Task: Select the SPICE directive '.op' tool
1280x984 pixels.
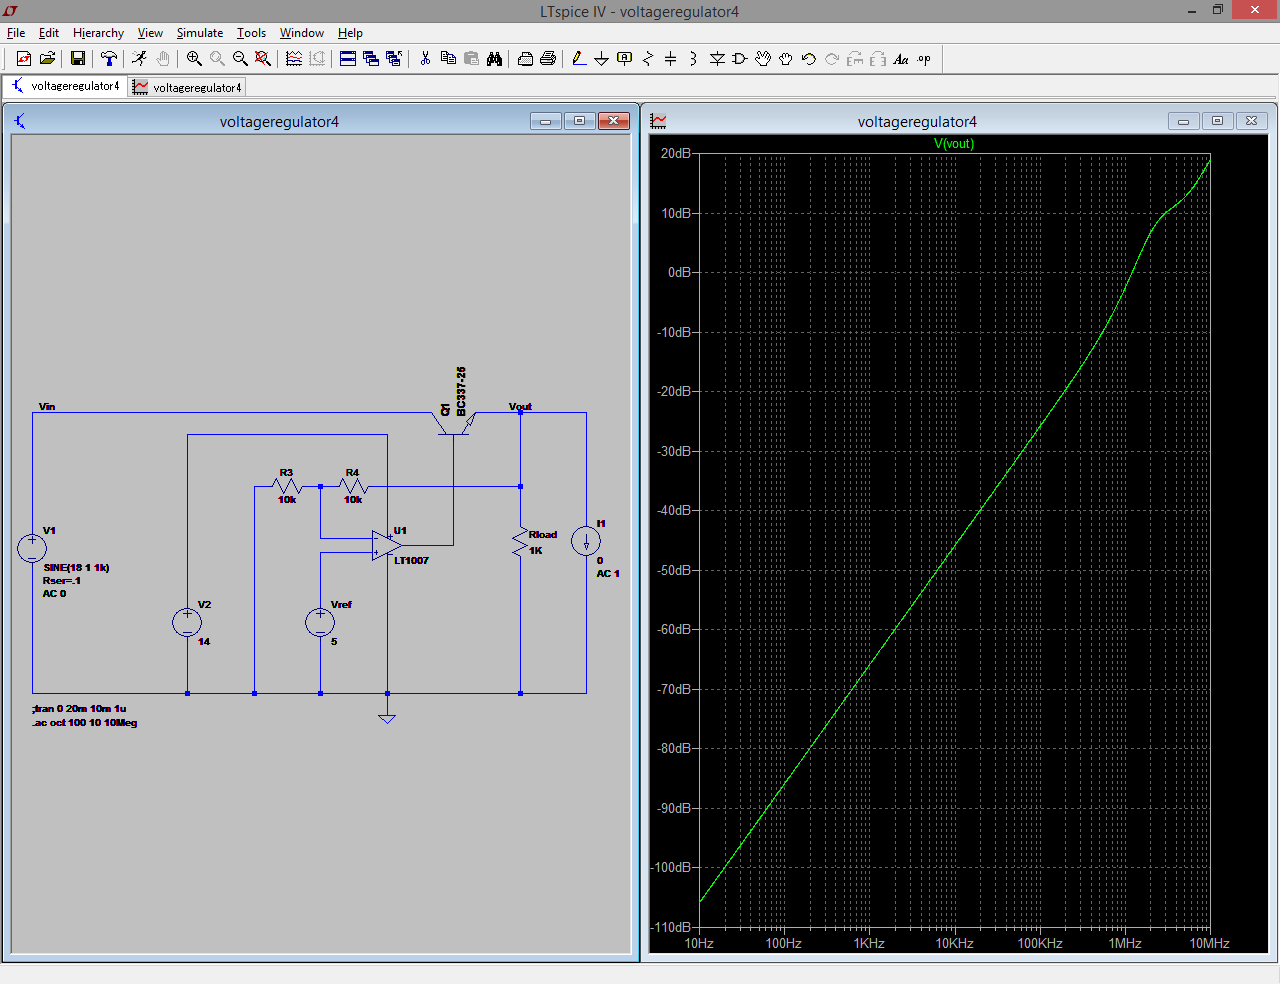Action: 924,59
